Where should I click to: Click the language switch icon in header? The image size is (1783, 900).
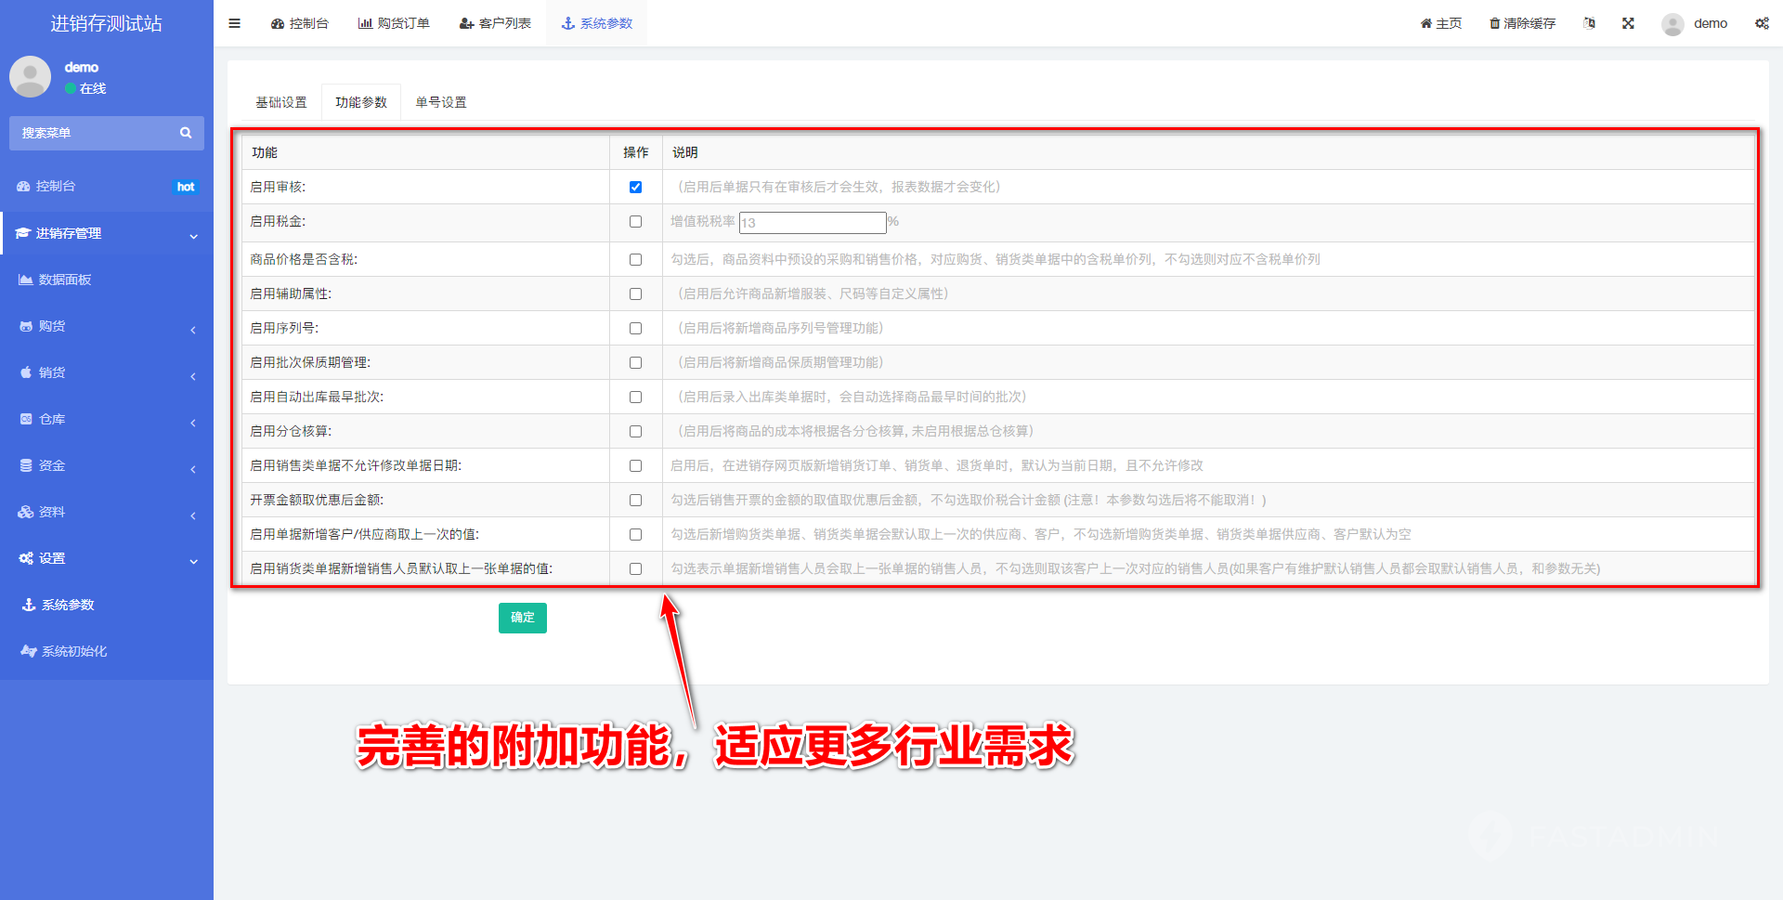click(1589, 23)
